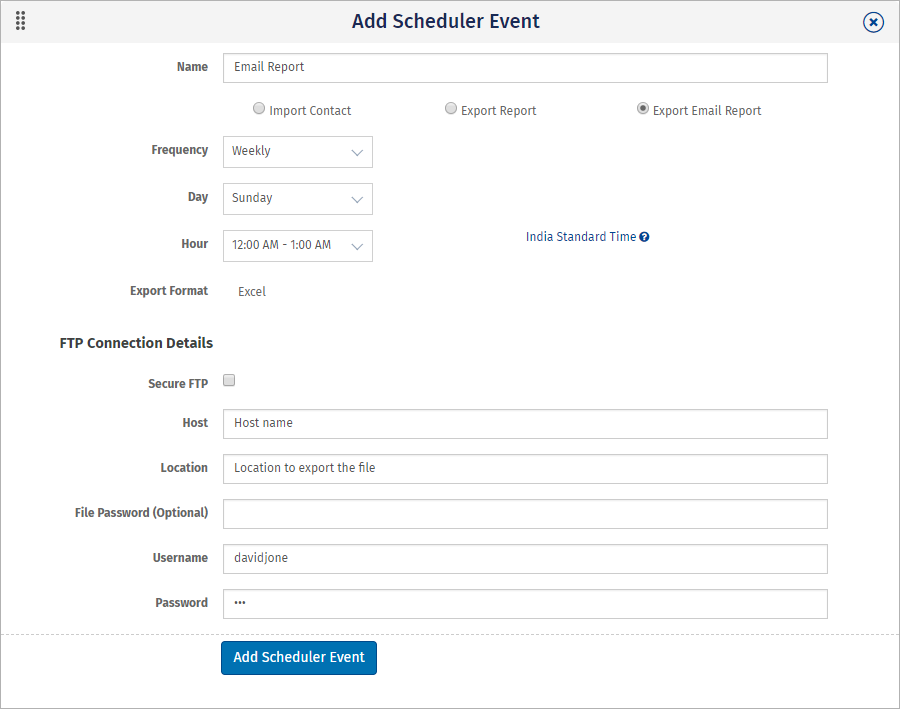Screen dimensions: 900x709
Task: Enable the Secure FTP checkbox
Action: point(229,380)
